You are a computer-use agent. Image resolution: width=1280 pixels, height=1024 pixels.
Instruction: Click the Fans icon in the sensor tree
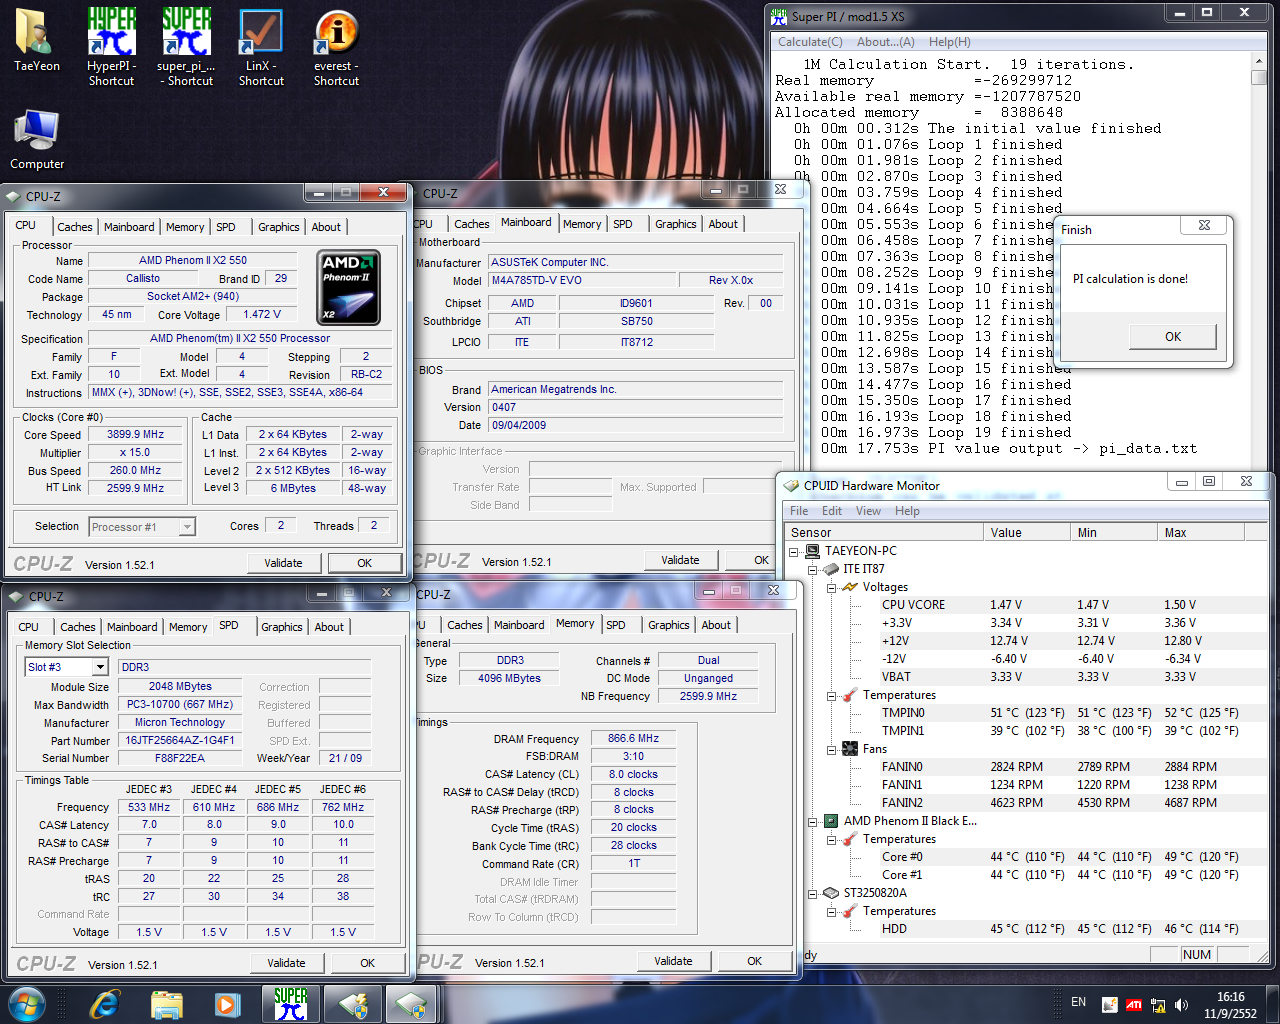[850, 749]
